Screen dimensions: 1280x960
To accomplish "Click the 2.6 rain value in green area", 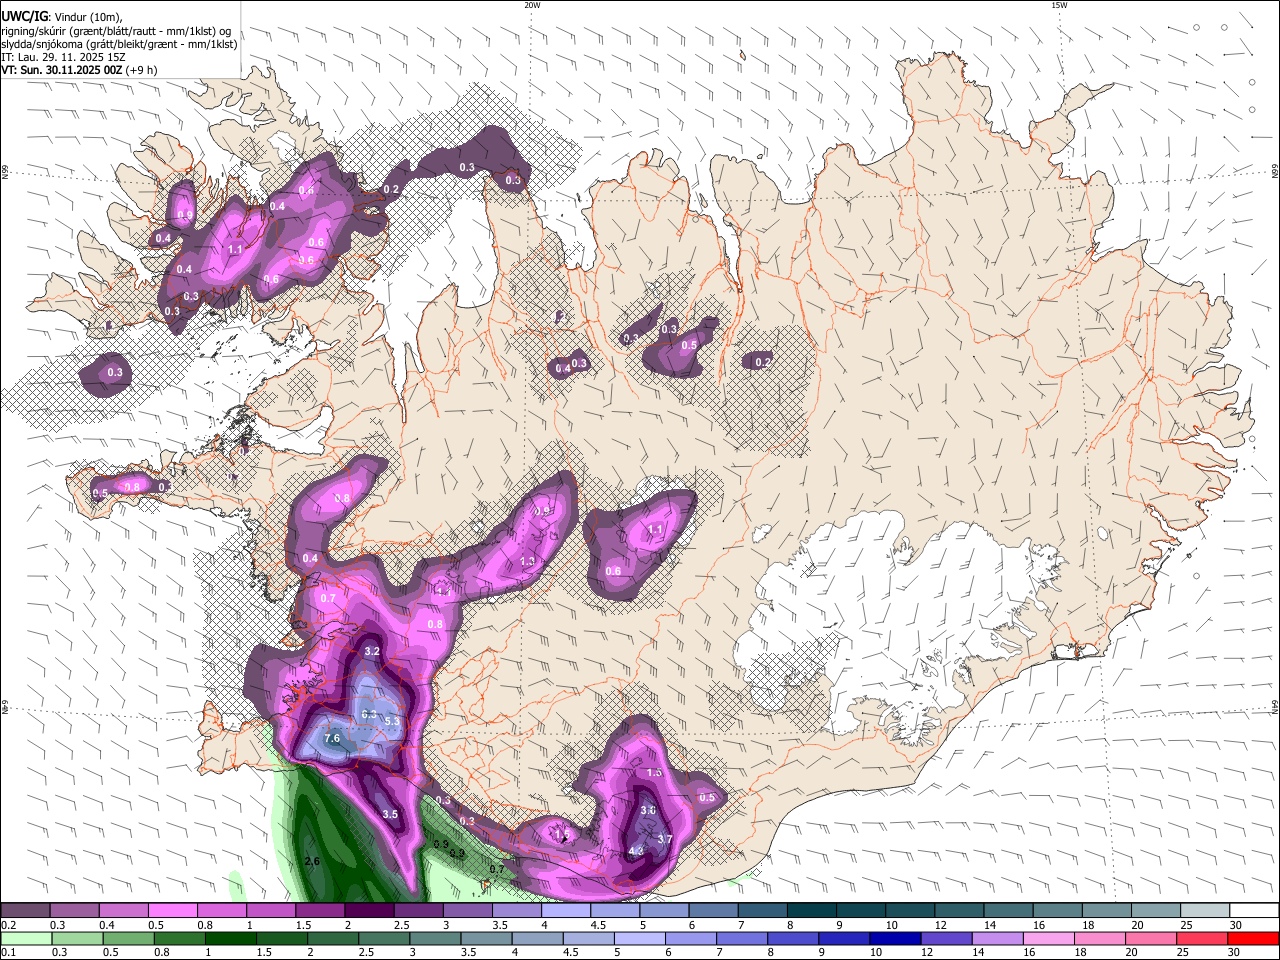I will (311, 861).
